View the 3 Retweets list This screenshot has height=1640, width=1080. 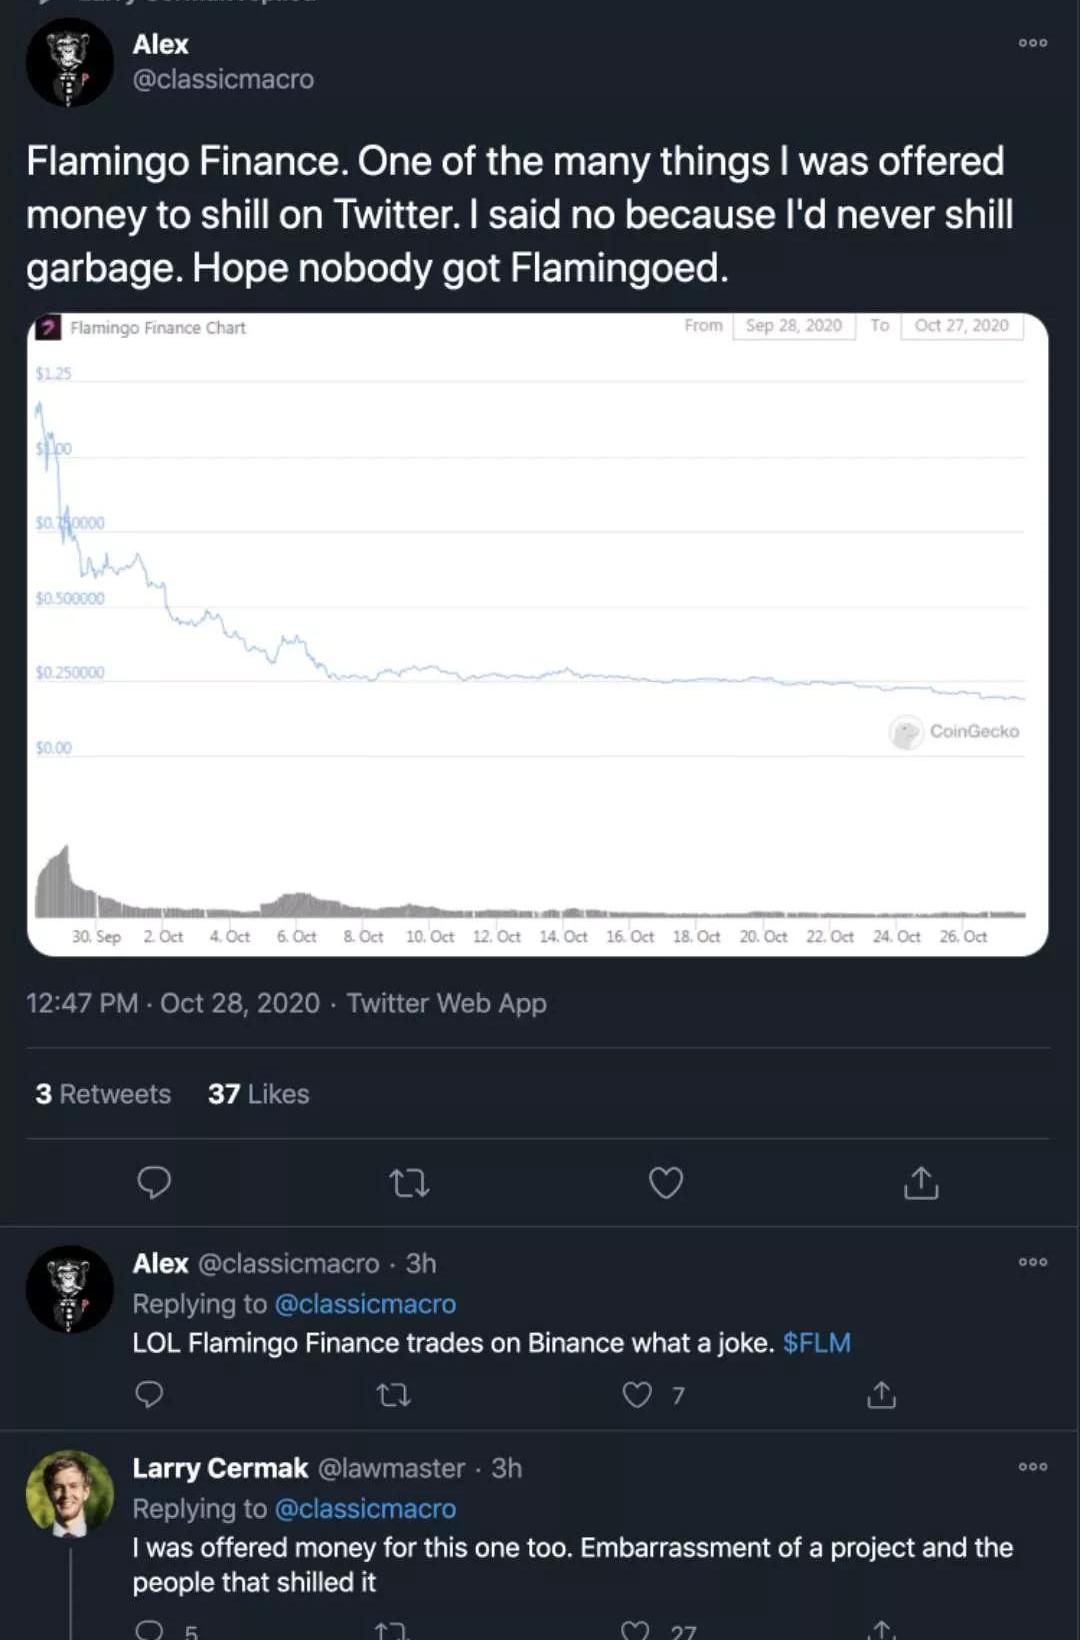point(103,1094)
